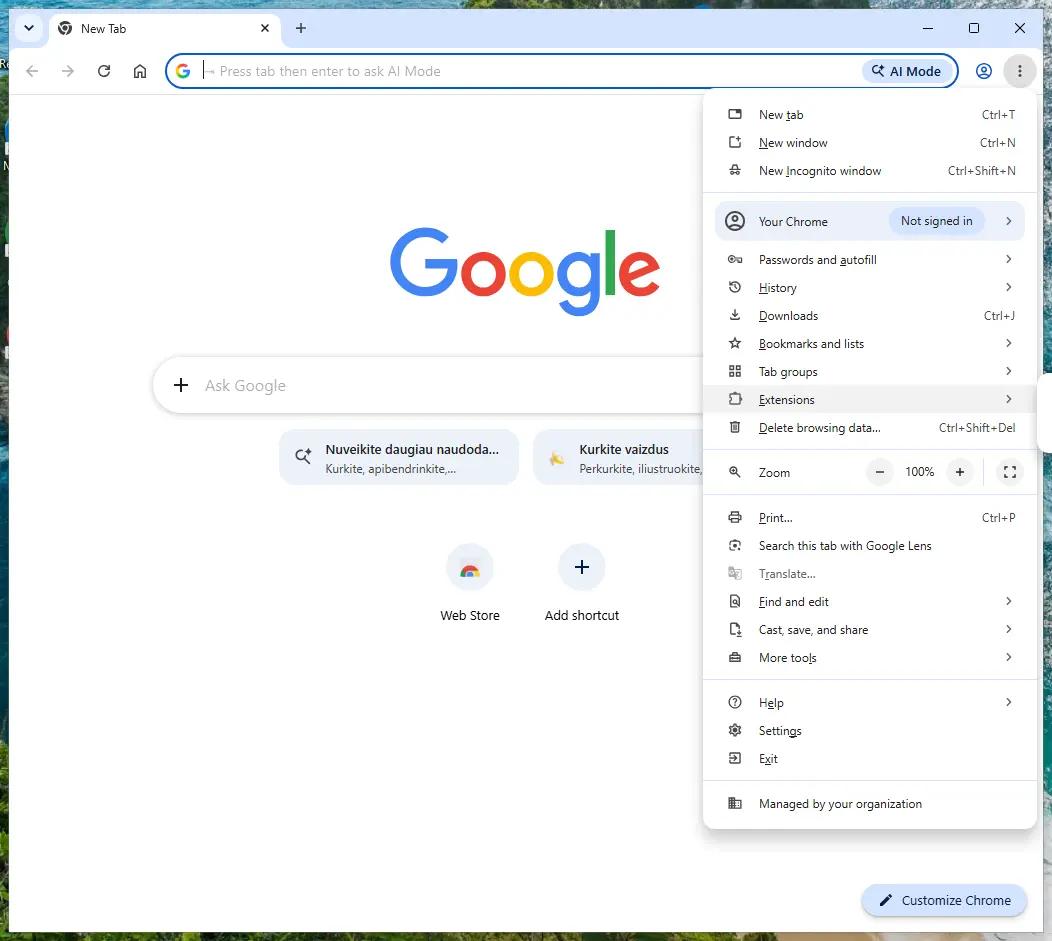The height and width of the screenshot is (941, 1052).
Task: Click the Find and edit icon
Action: coord(735,602)
